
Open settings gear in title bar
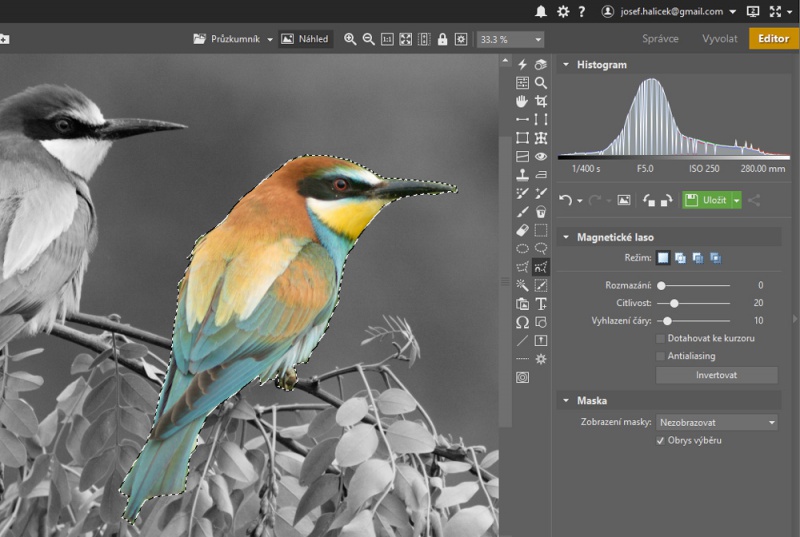click(x=562, y=11)
